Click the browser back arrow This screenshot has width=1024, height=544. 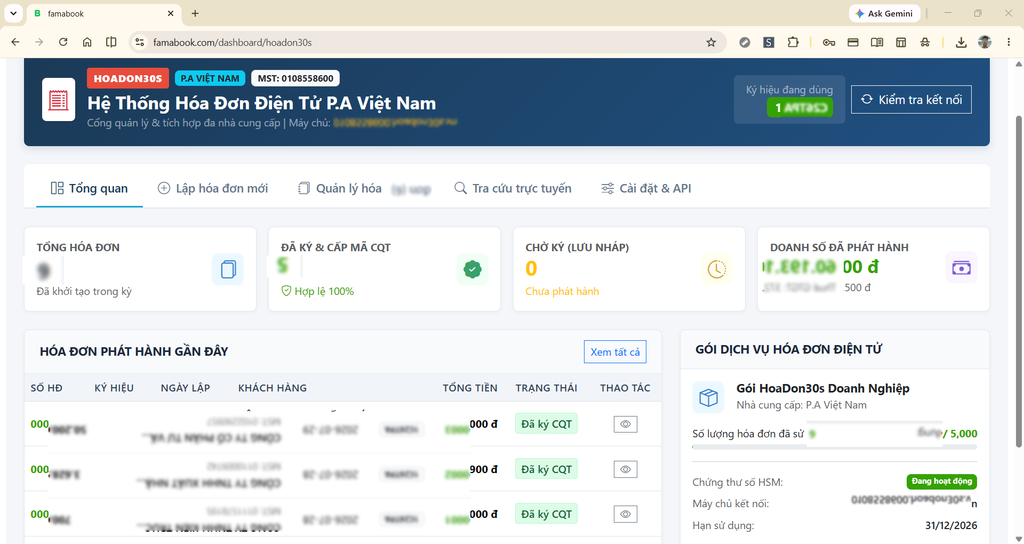click(x=16, y=42)
